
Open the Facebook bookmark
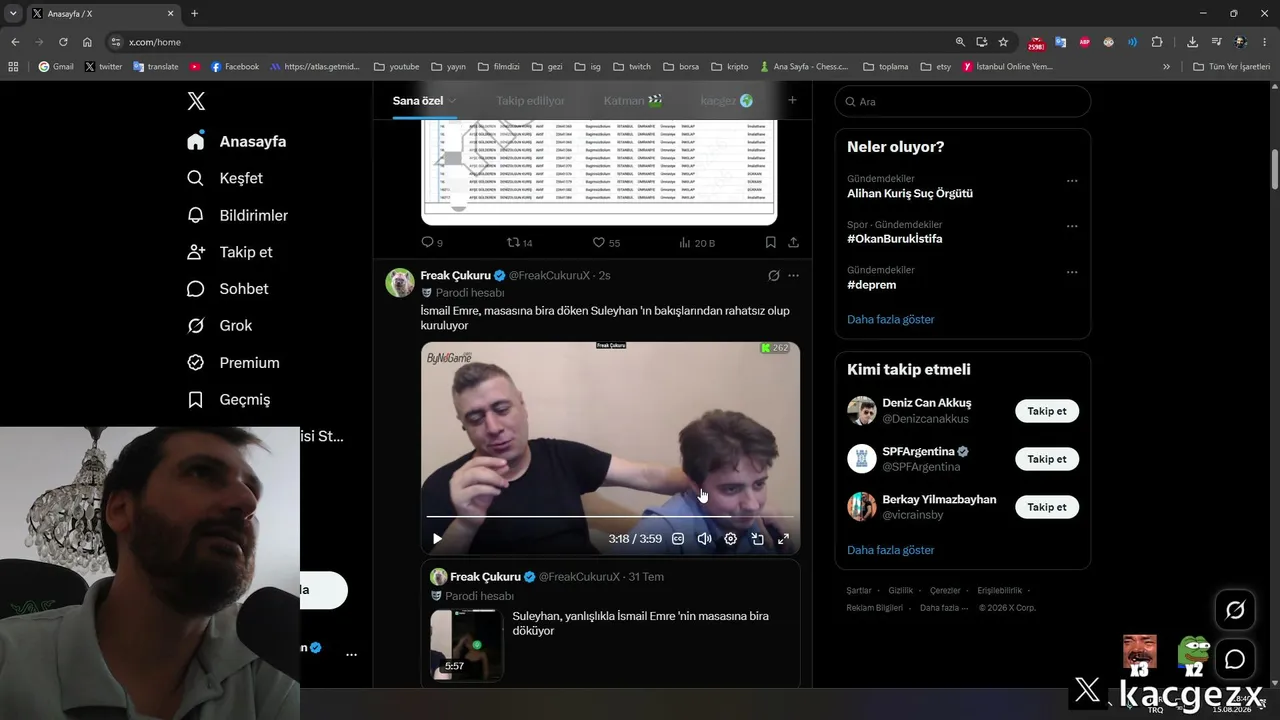(x=234, y=67)
